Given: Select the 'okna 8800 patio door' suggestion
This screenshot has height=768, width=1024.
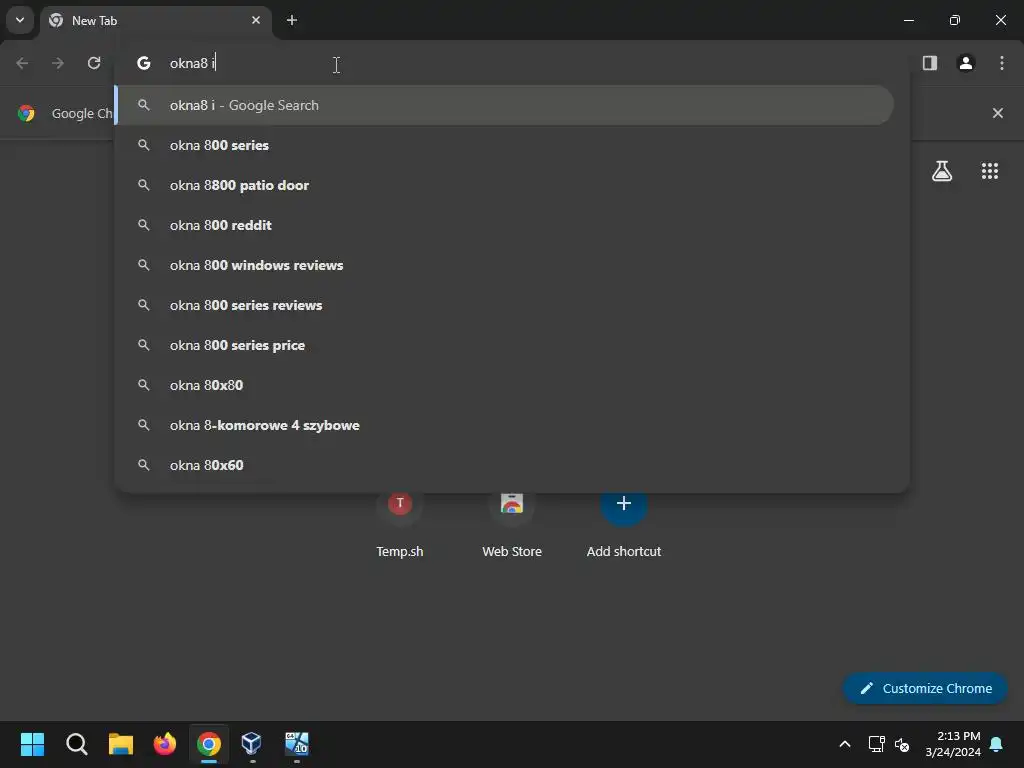Looking at the screenshot, I should 504,185.
